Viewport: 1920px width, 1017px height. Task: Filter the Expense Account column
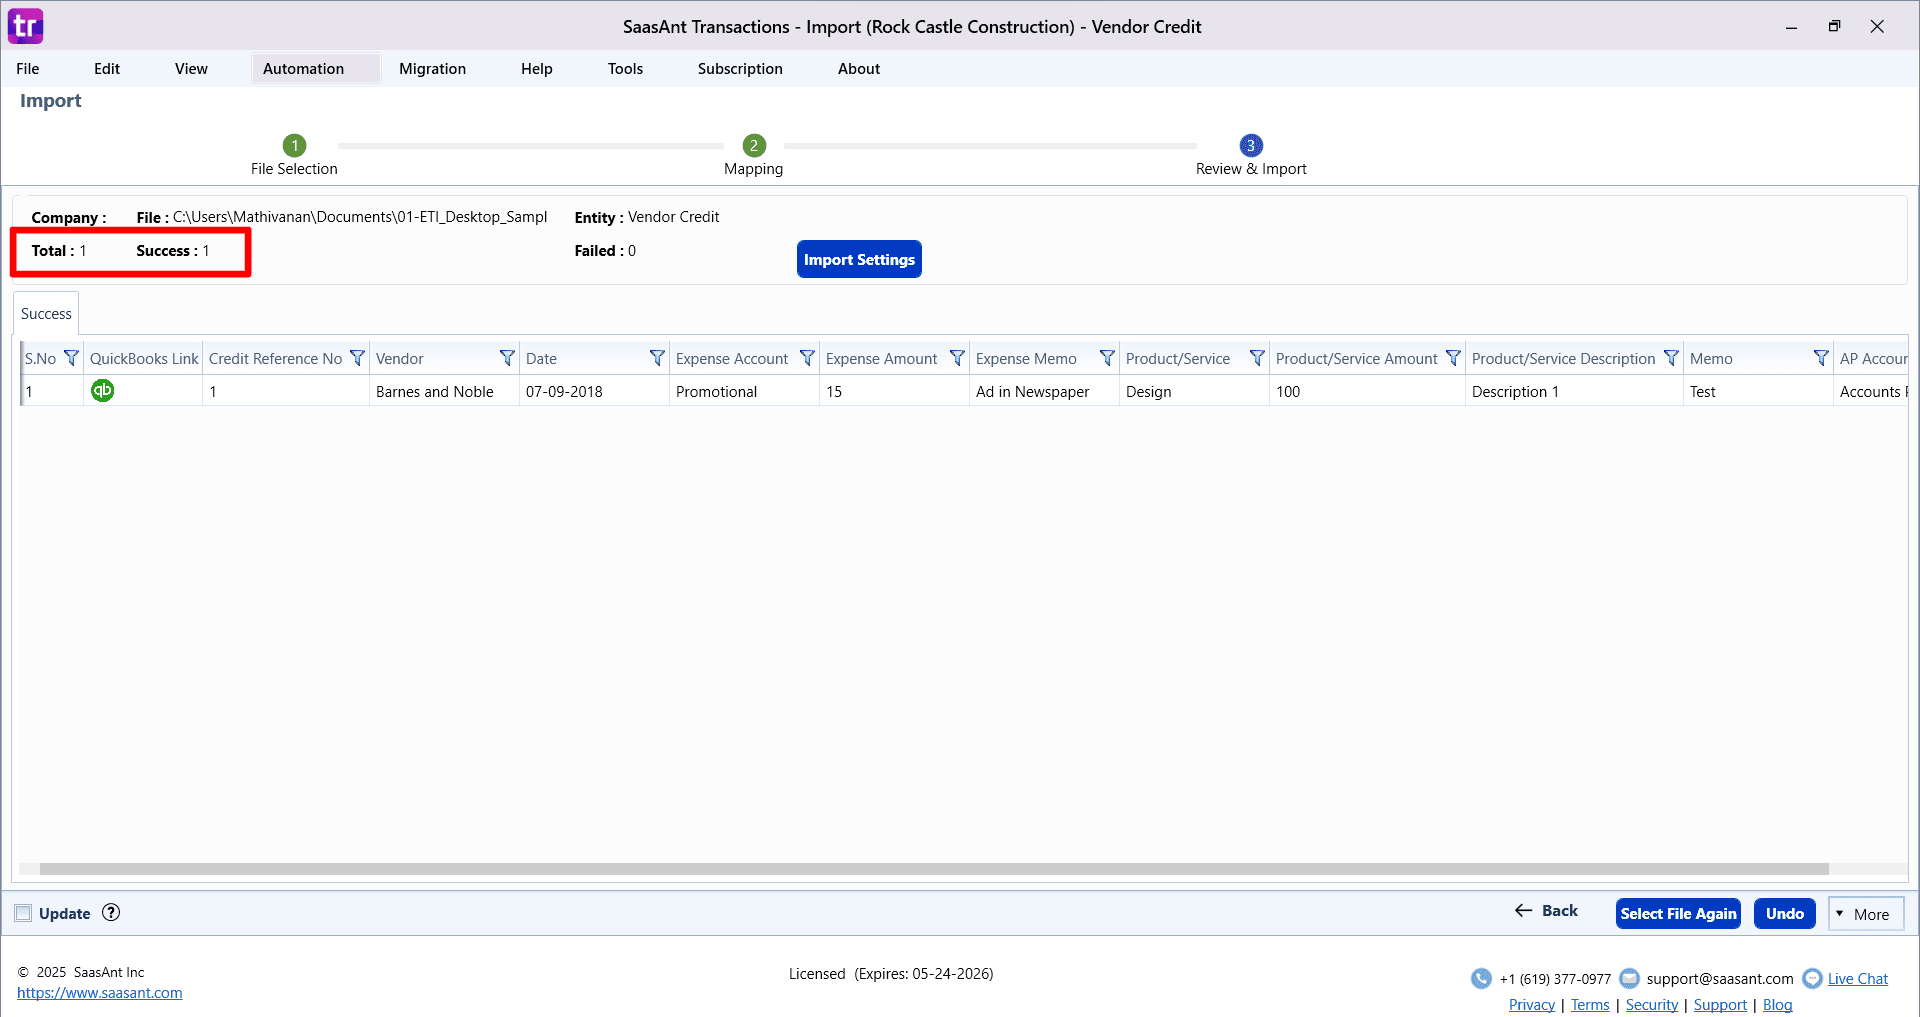pos(807,358)
